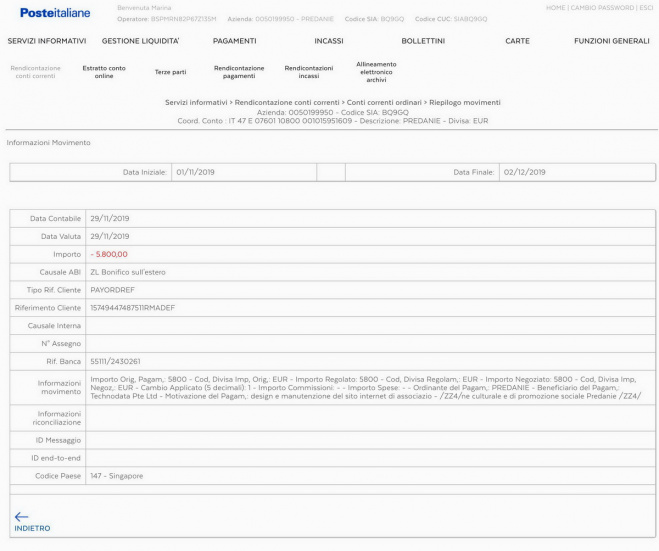Click the Poste Italiane logo
This screenshot has width=659, height=551.
54,12
